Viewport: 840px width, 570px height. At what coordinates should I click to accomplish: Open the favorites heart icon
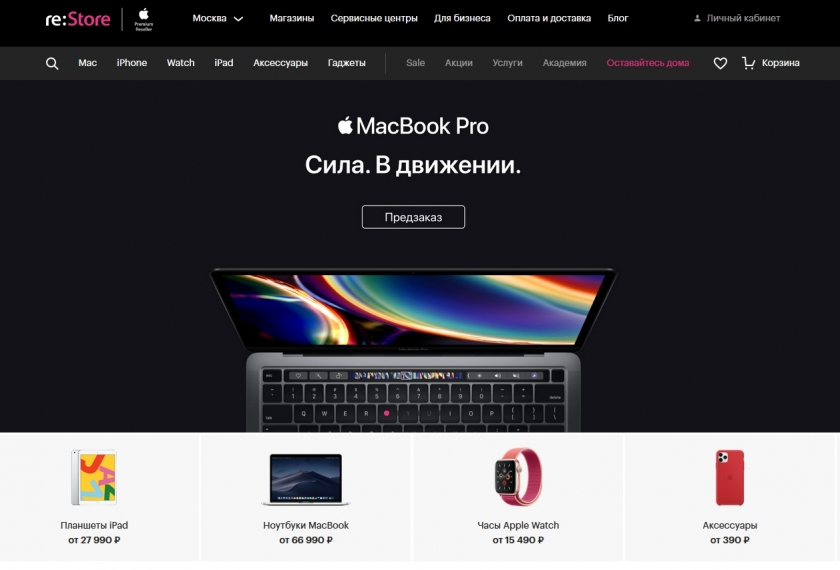(x=720, y=63)
